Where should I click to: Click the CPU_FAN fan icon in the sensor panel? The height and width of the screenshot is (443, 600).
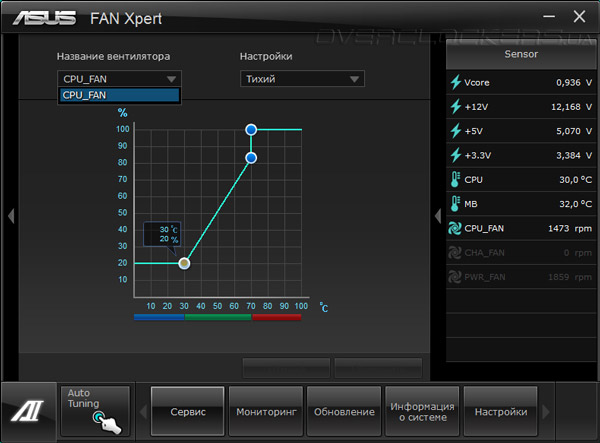(455, 228)
